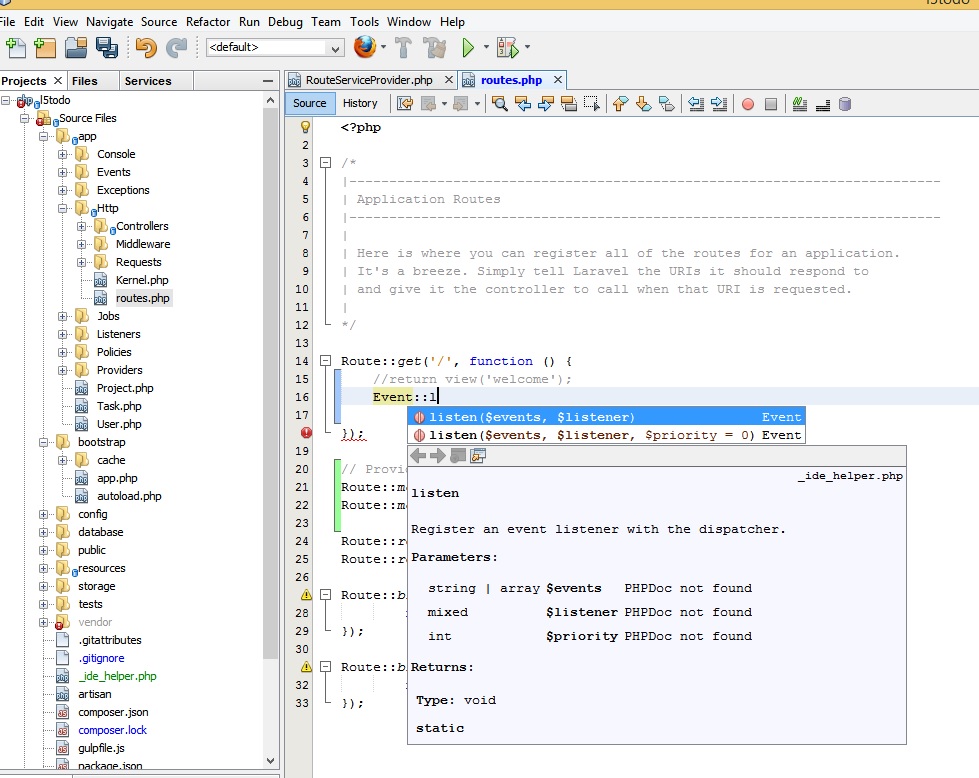Click the Redo arrow icon
Viewport: 979px width, 778px height.
point(177,47)
